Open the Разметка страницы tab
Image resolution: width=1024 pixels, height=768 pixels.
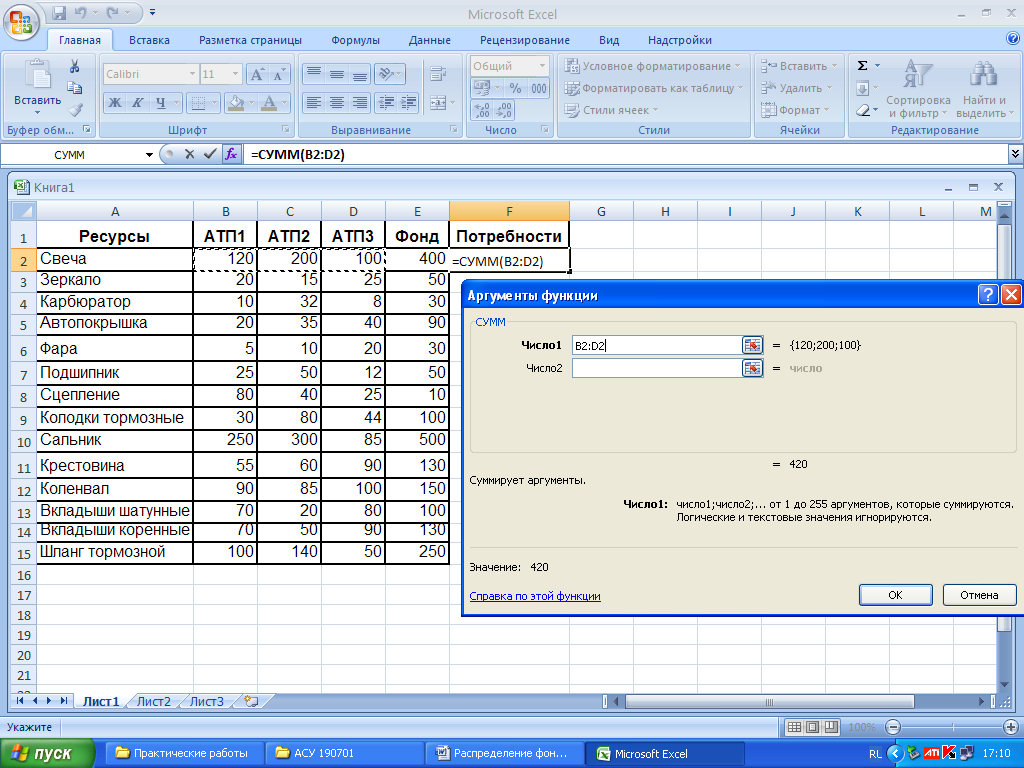pos(250,40)
